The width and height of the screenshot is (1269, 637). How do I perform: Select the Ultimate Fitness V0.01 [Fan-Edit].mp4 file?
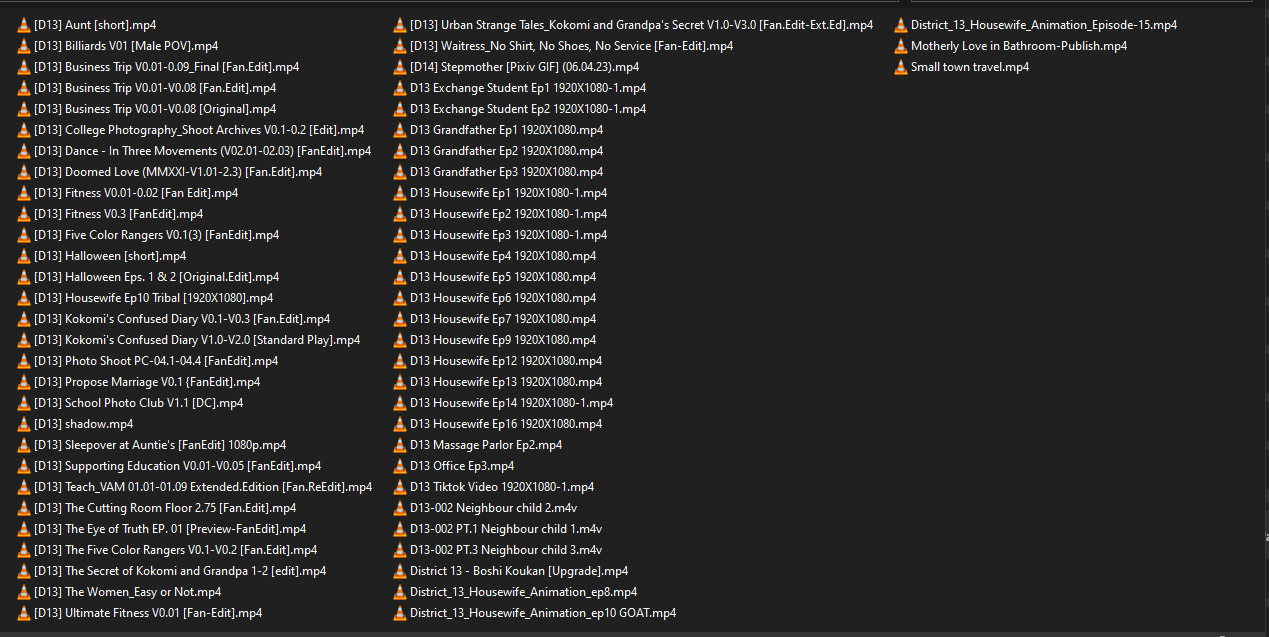[148, 613]
